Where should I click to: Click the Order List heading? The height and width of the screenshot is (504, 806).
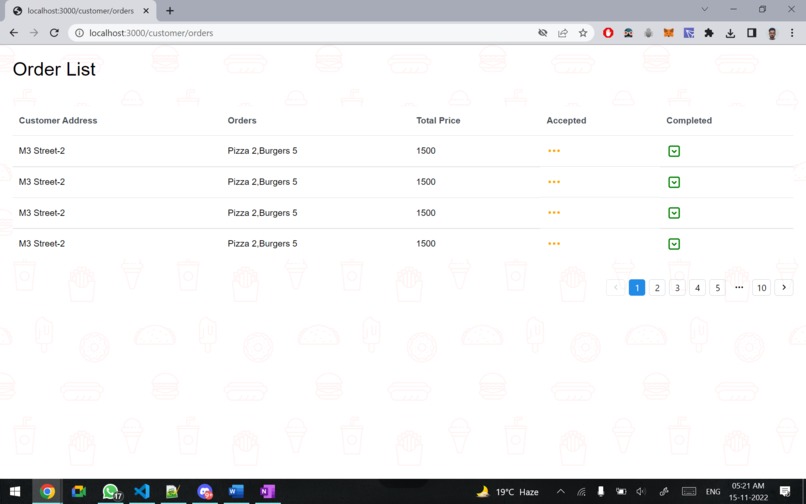(54, 69)
